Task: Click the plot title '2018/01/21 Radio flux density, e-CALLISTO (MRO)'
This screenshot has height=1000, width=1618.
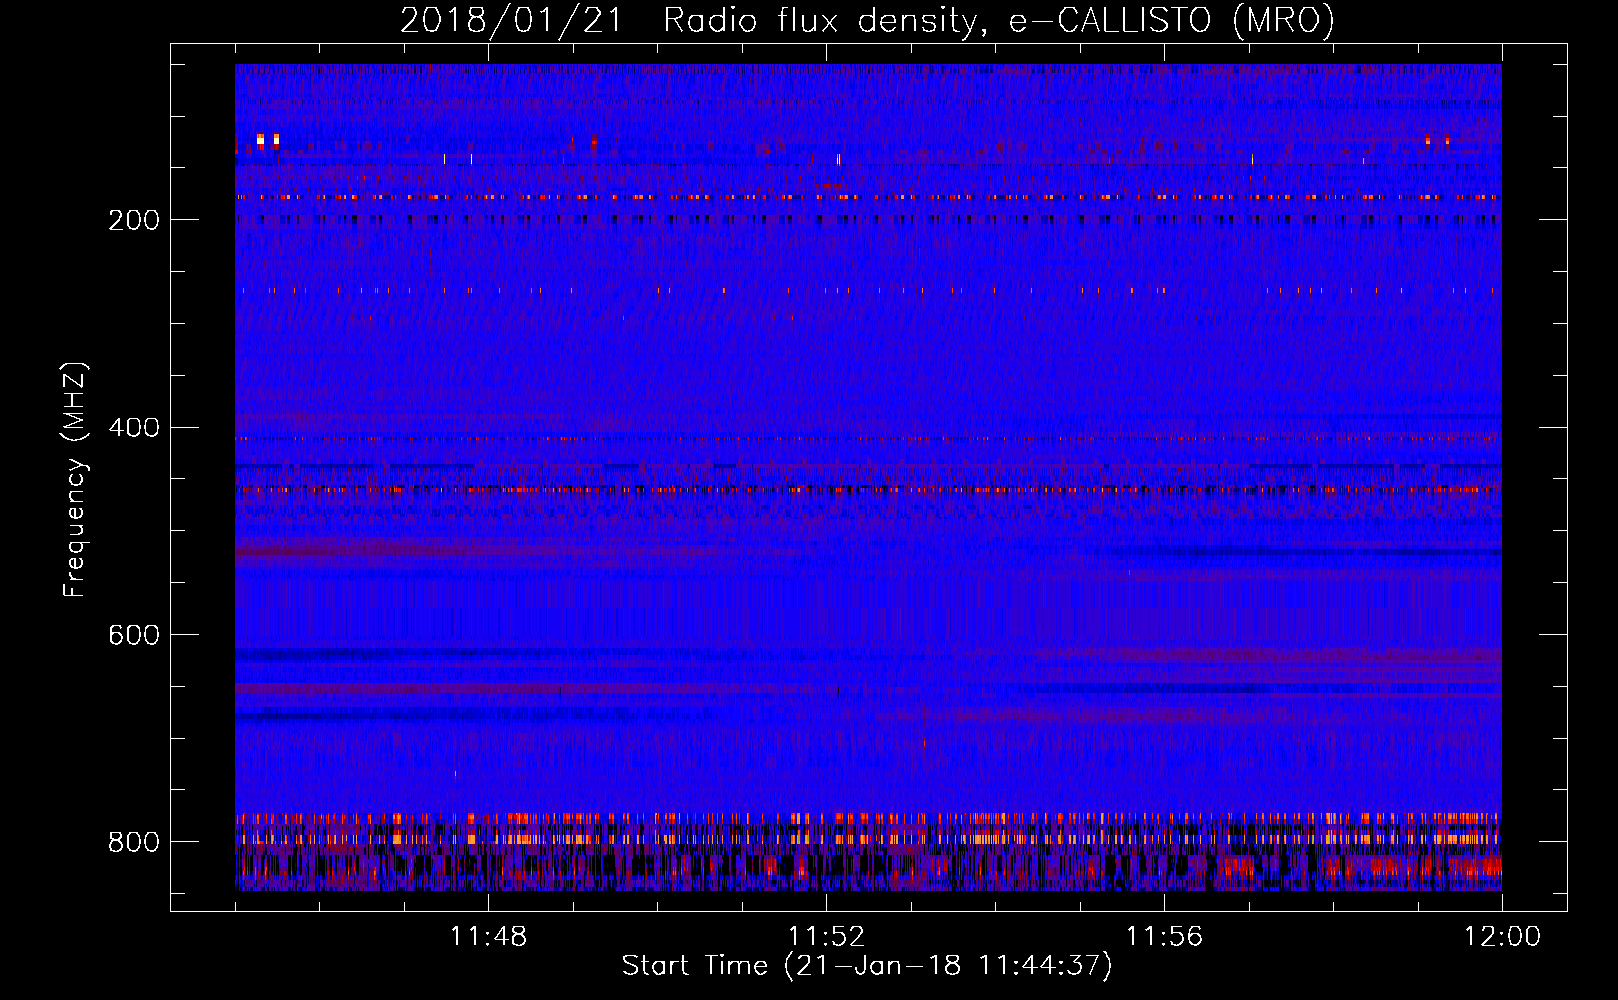Action: coord(867,21)
